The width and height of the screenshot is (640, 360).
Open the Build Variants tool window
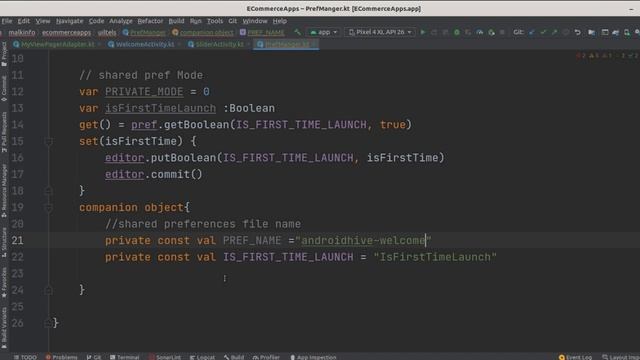pos(4,328)
